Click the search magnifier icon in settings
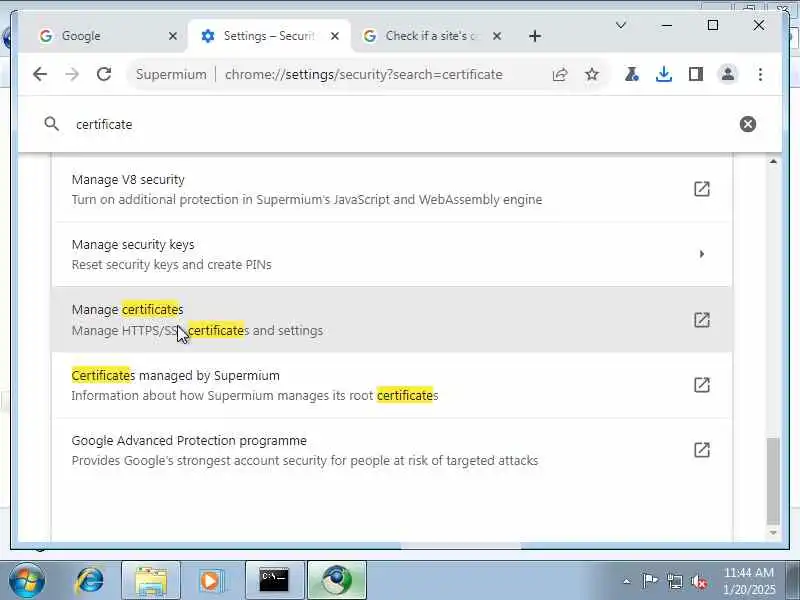The width and height of the screenshot is (800, 600). click(52, 123)
